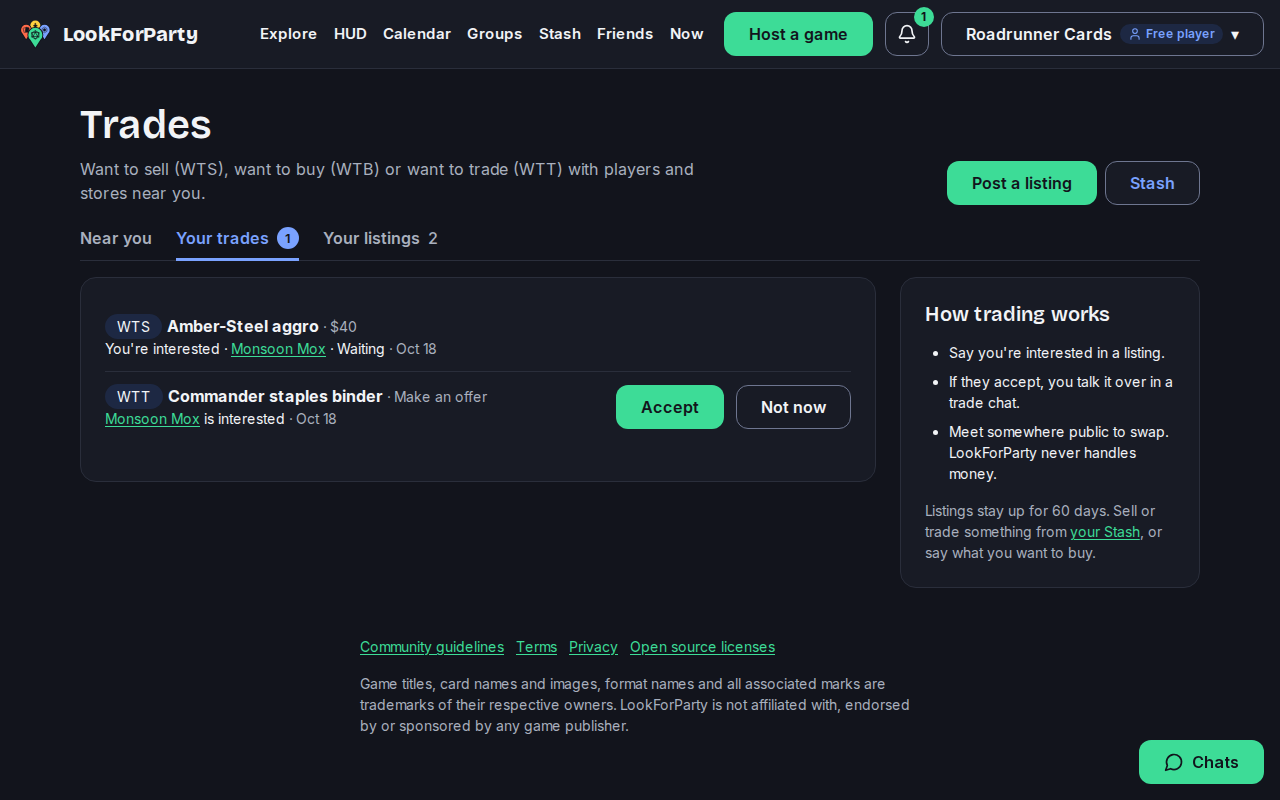This screenshot has width=1280, height=800.
Task: Click the LookForParty logo icon
Action: [35, 34]
